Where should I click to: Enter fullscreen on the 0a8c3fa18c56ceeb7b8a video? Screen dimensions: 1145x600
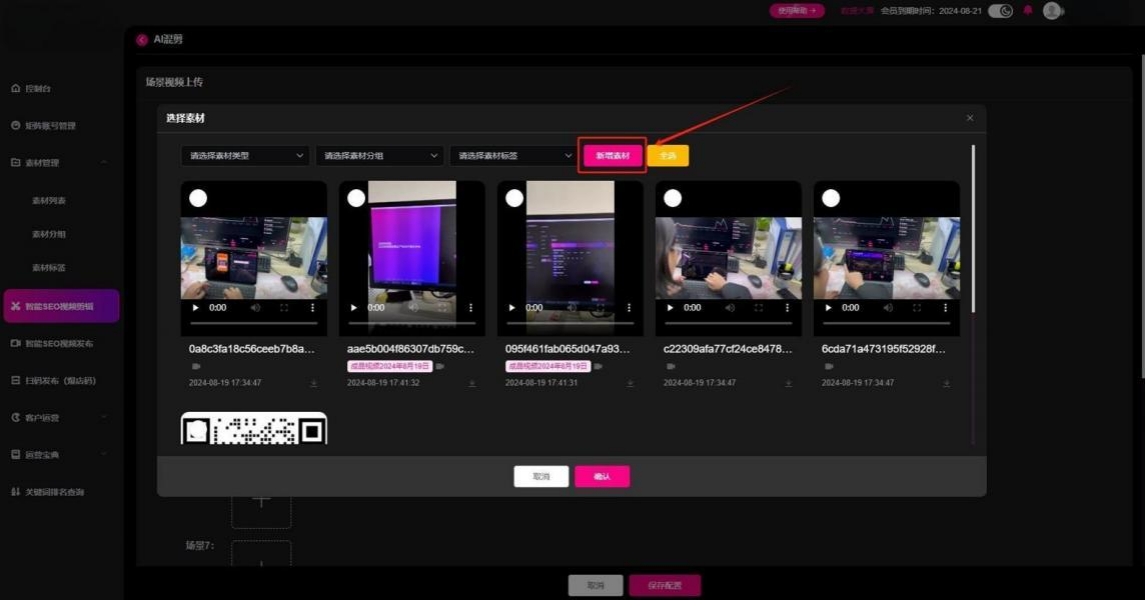coord(284,308)
